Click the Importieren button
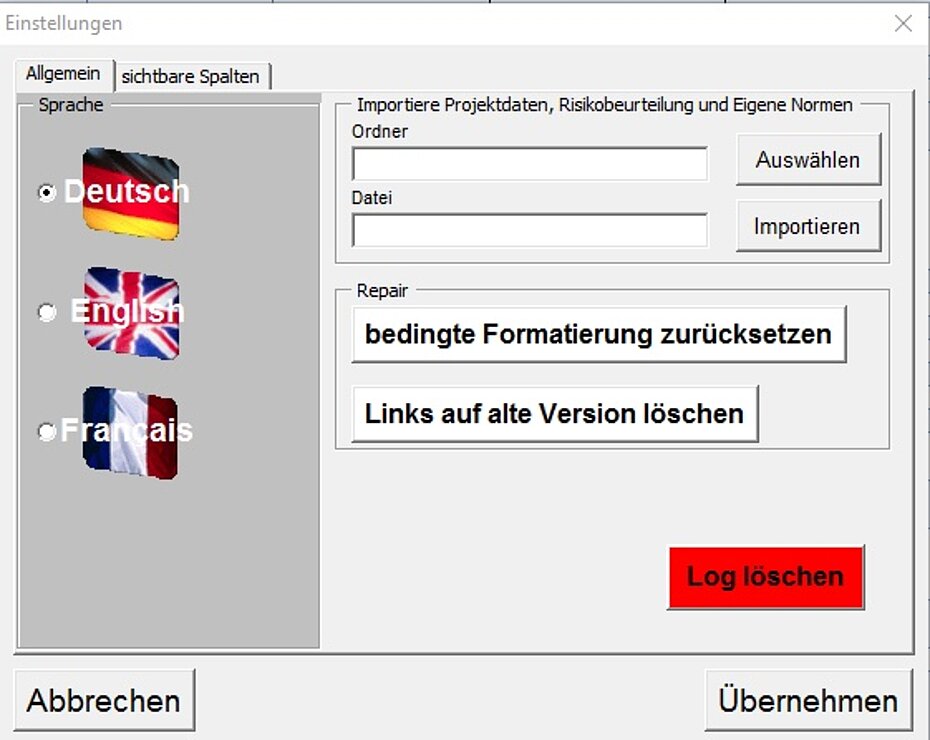Image resolution: width=930 pixels, height=740 pixels. click(807, 226)
